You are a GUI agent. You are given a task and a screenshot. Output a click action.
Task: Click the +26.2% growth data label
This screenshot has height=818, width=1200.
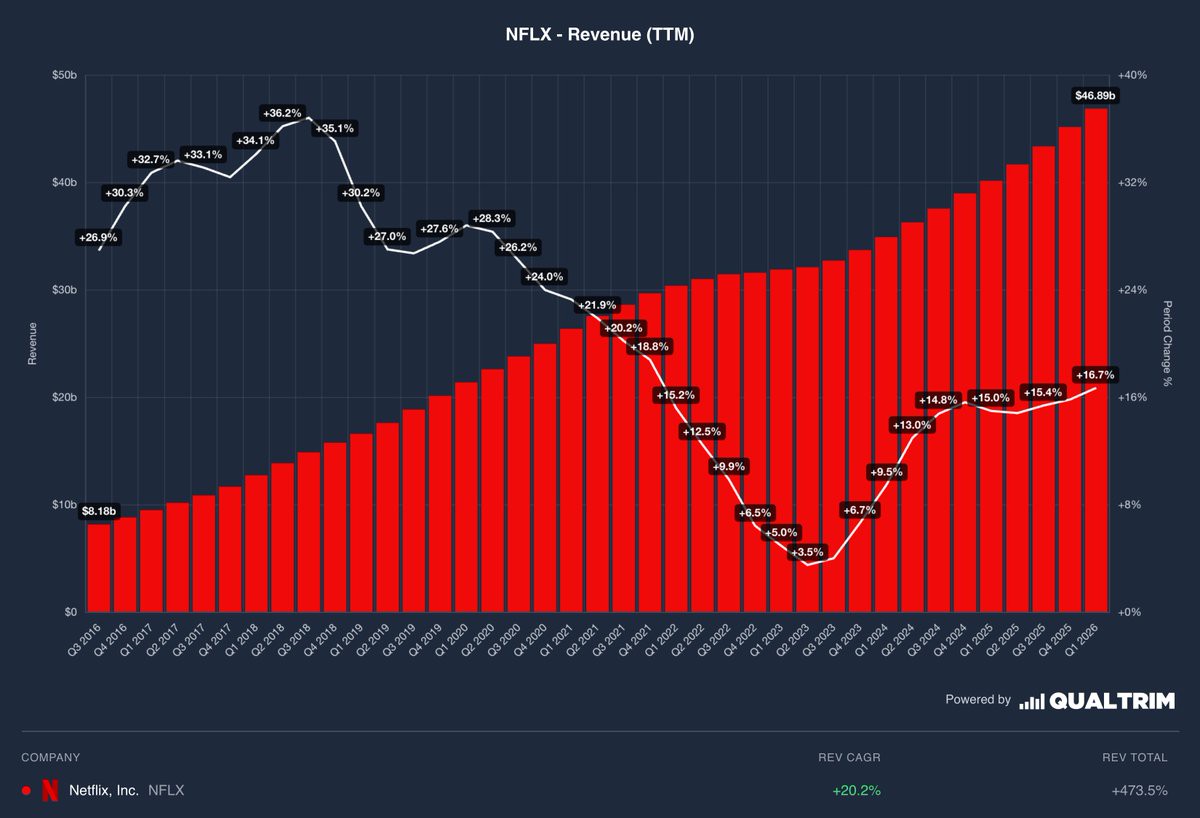[518, 247]
